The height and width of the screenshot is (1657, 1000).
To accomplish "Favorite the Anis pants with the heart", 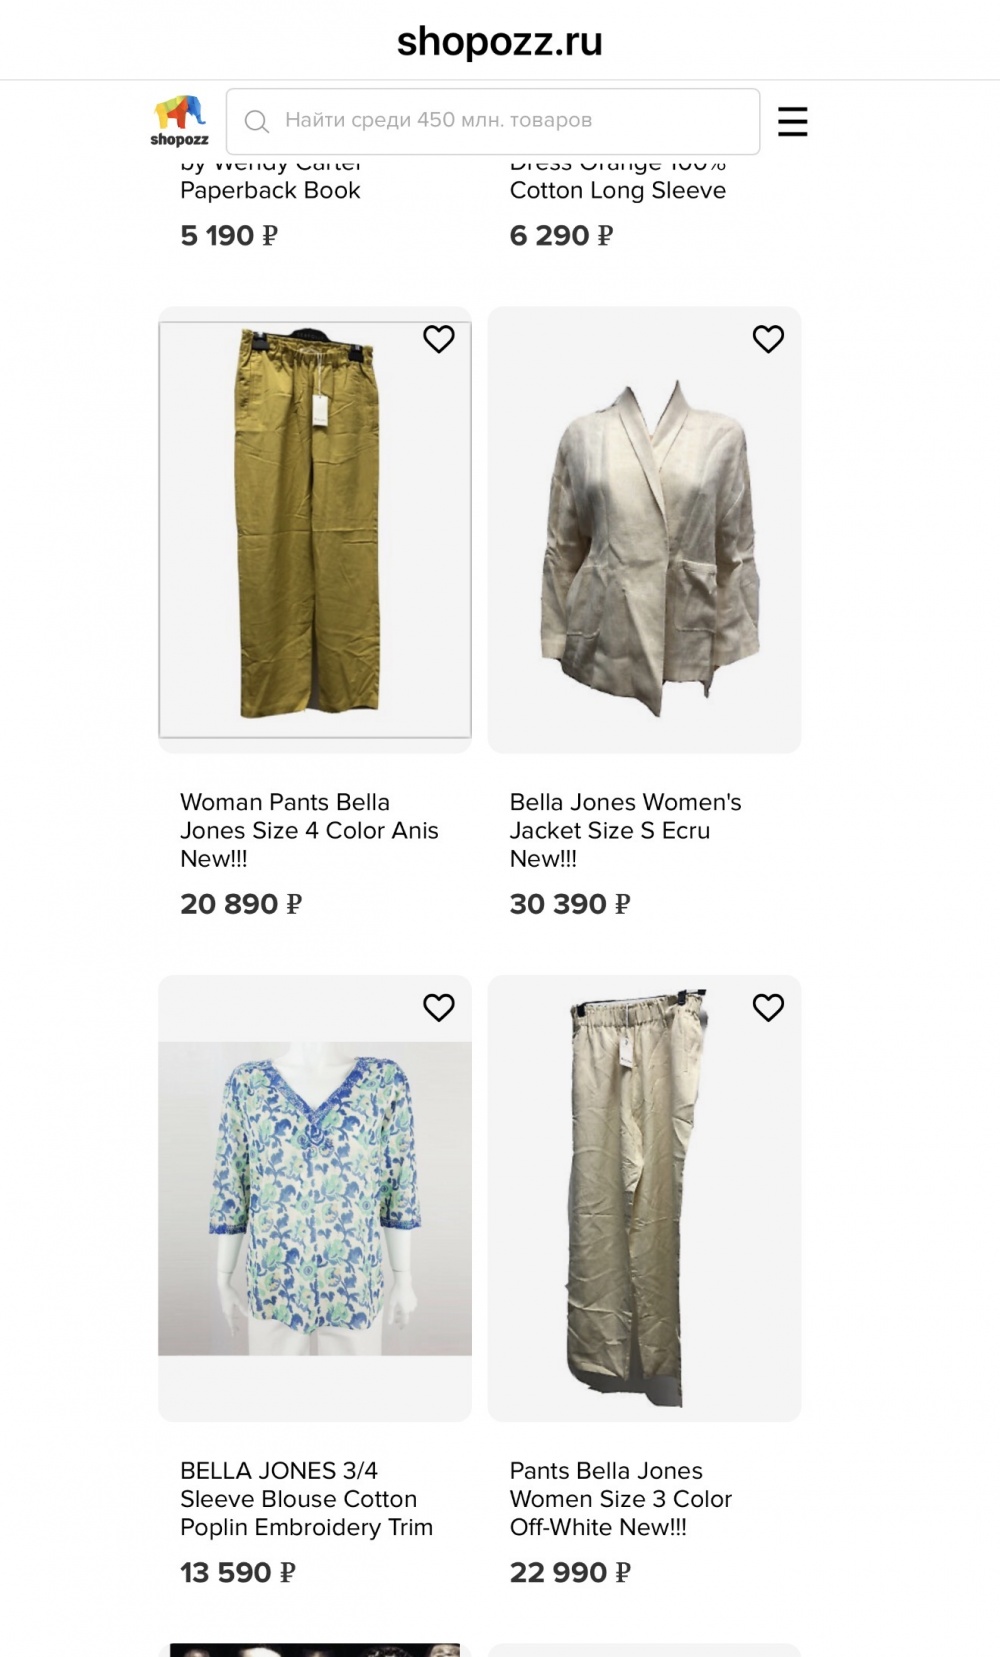I will 439,339.
